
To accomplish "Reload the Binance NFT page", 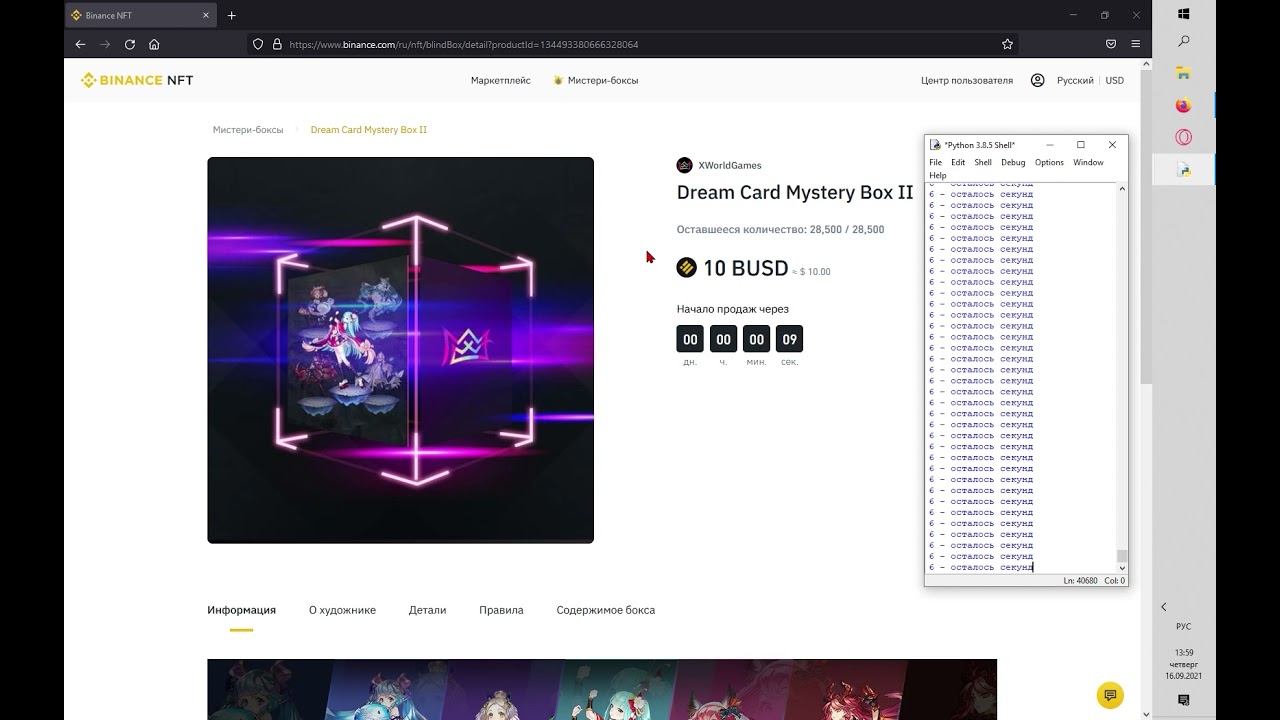I will 130,44.
